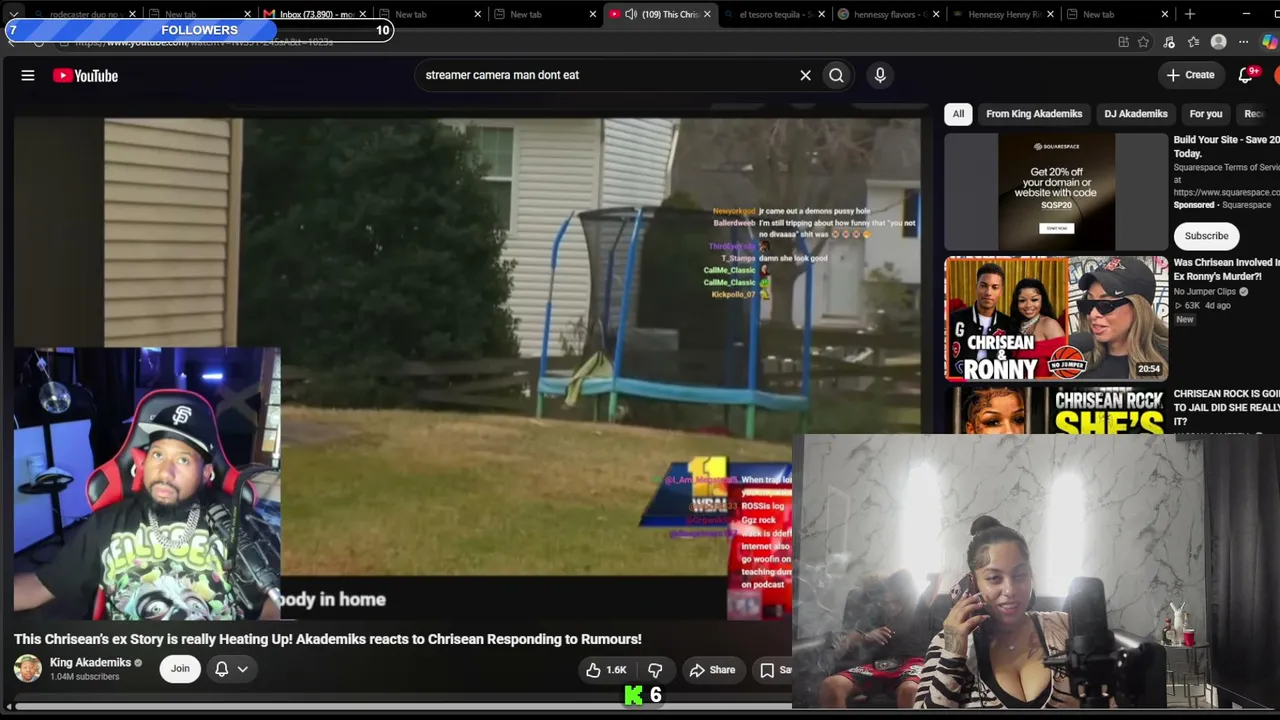
Task: Select the For you filter chip
Action: click(1206, 114)
